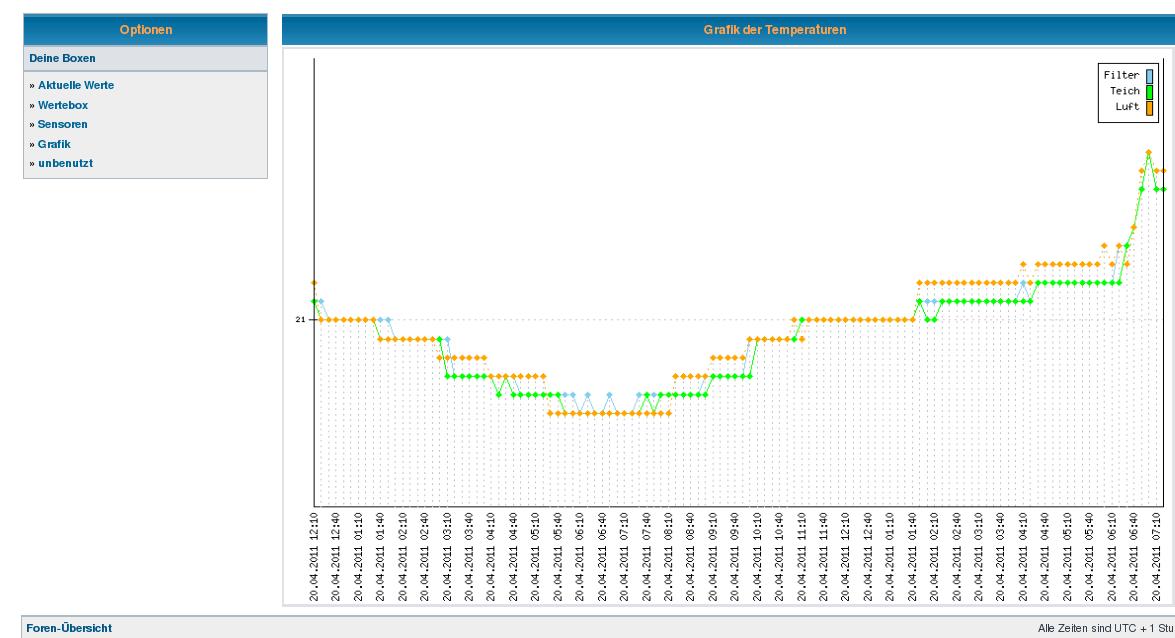Image resolution: width=1175 pixels, height=638 pixels.
Task: Click the Grafik der Temperaturen title bar
Action: [775, 30]
